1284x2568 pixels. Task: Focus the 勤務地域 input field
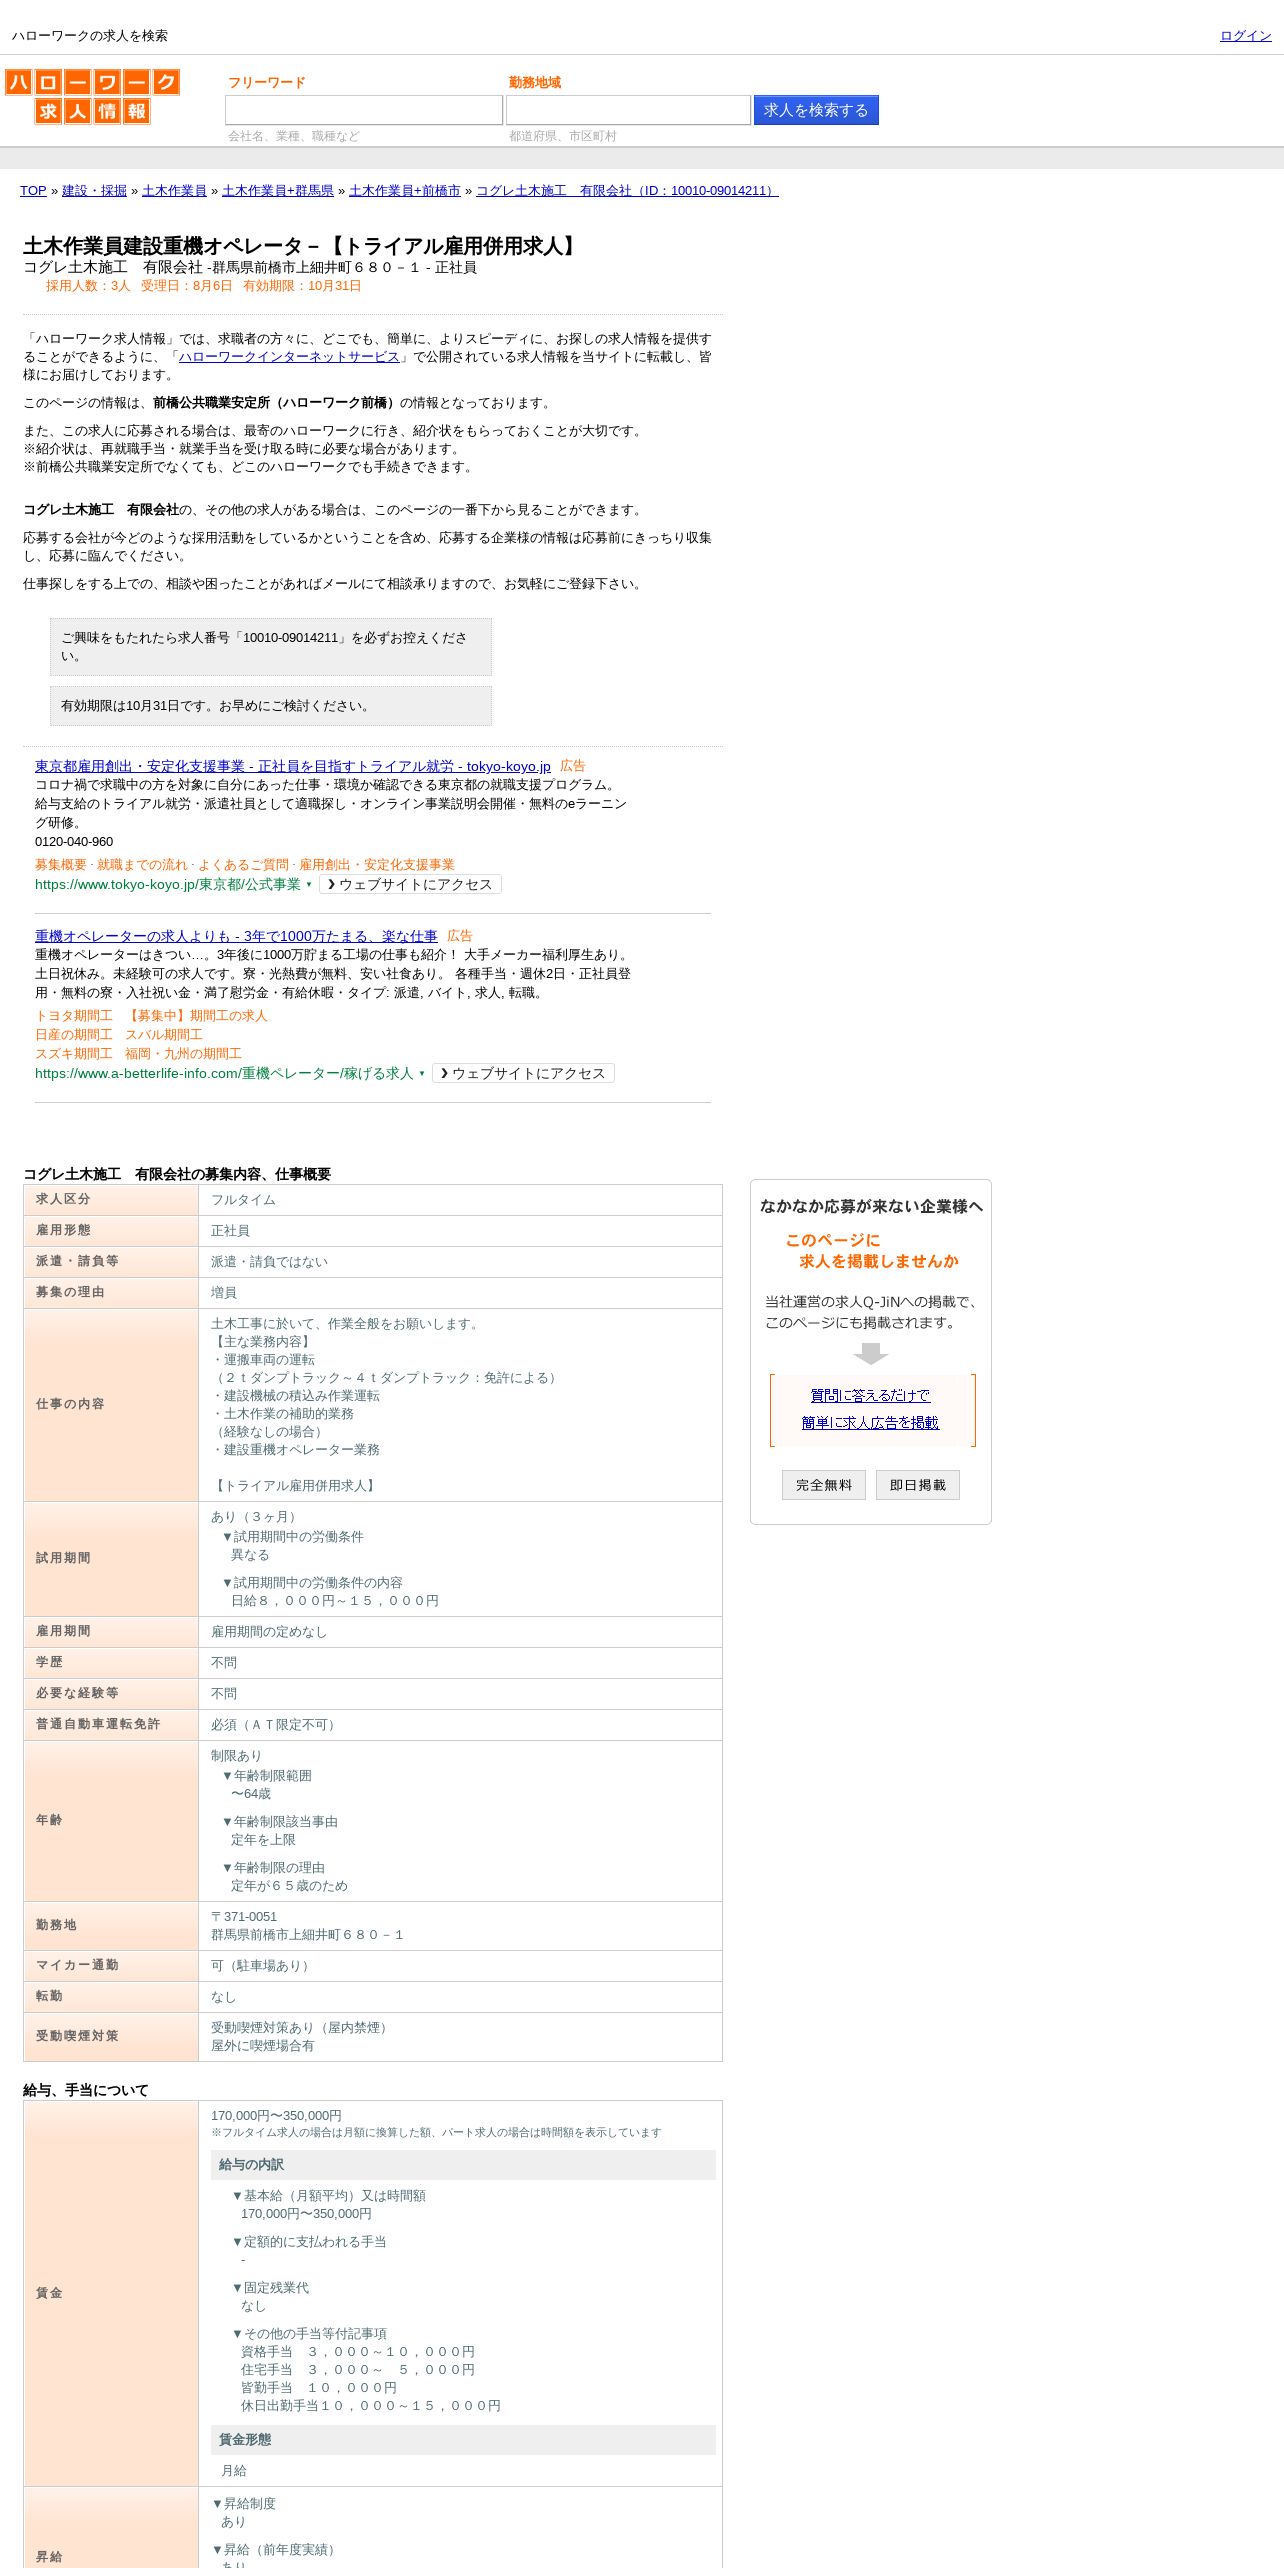pyautogui.click(x=628, y=110)
